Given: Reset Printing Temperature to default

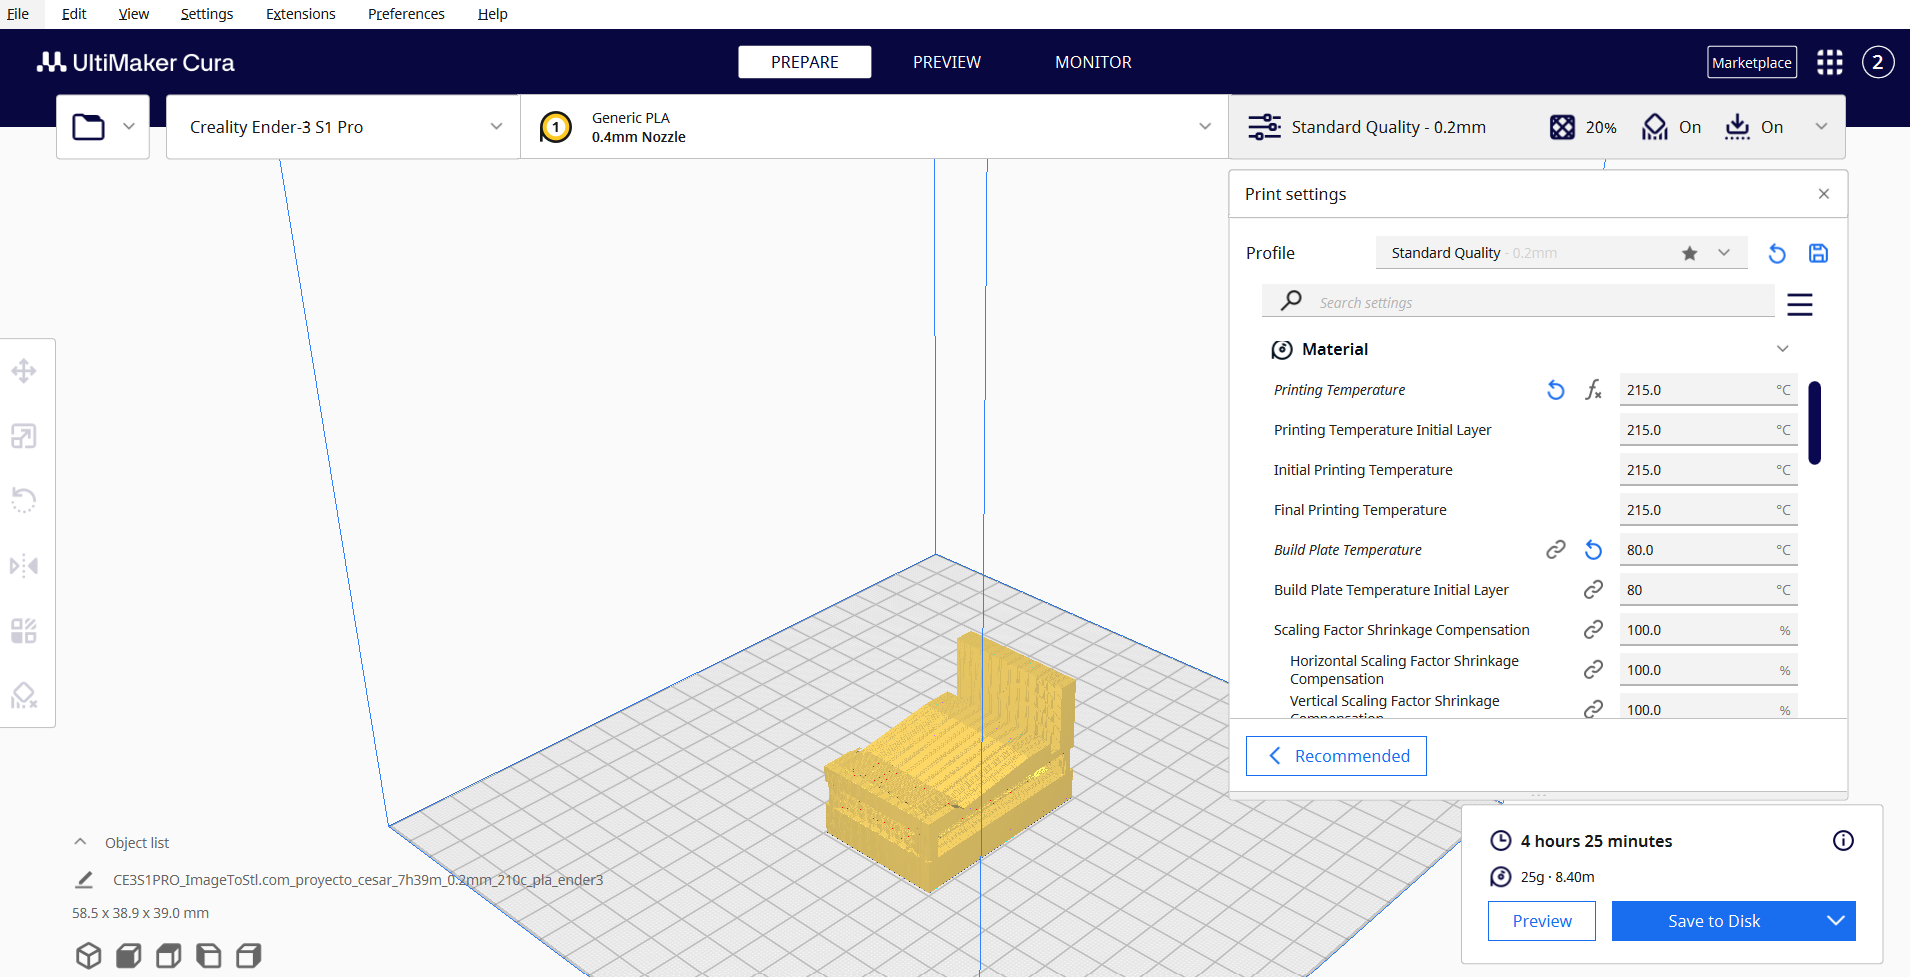Looking at the screenshot, I should 1556,390.
